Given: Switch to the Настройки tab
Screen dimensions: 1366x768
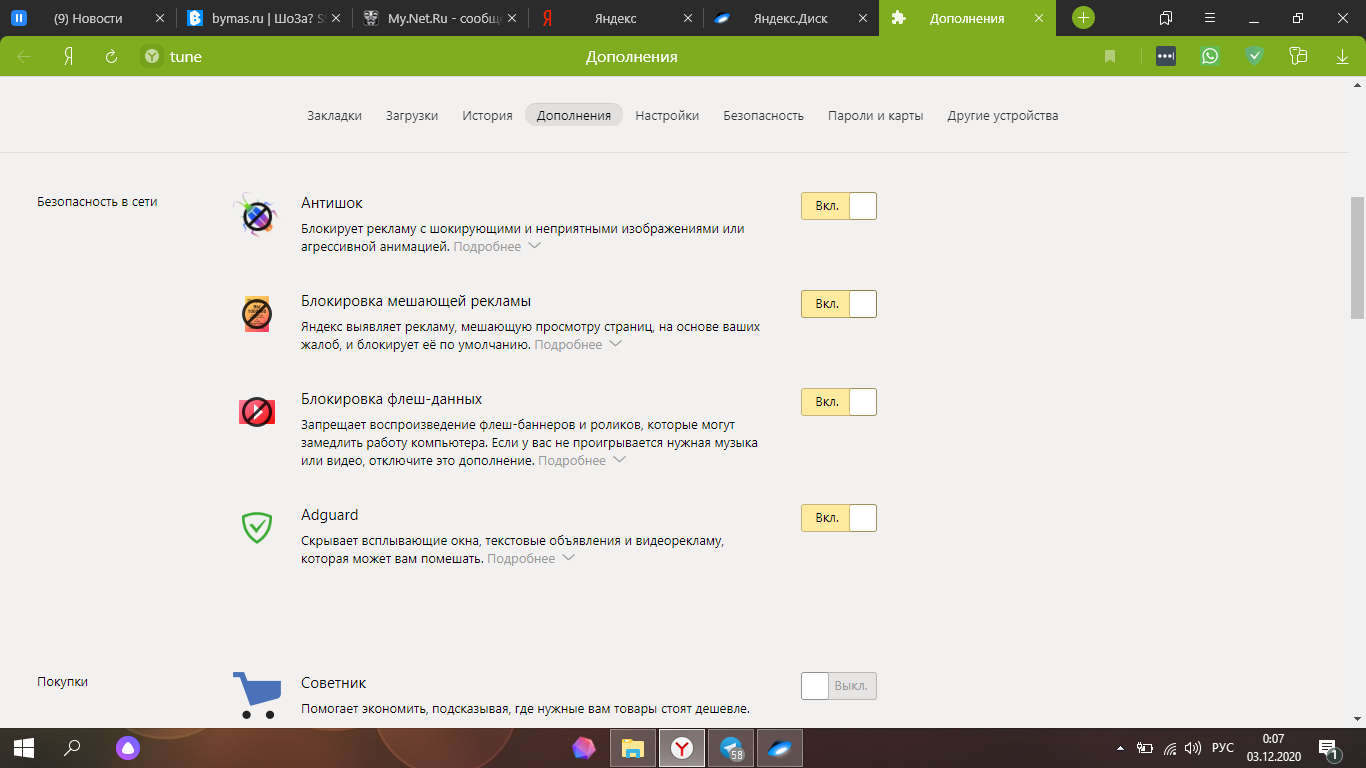Looking at the screenshot, I should [x=667, y=115].
